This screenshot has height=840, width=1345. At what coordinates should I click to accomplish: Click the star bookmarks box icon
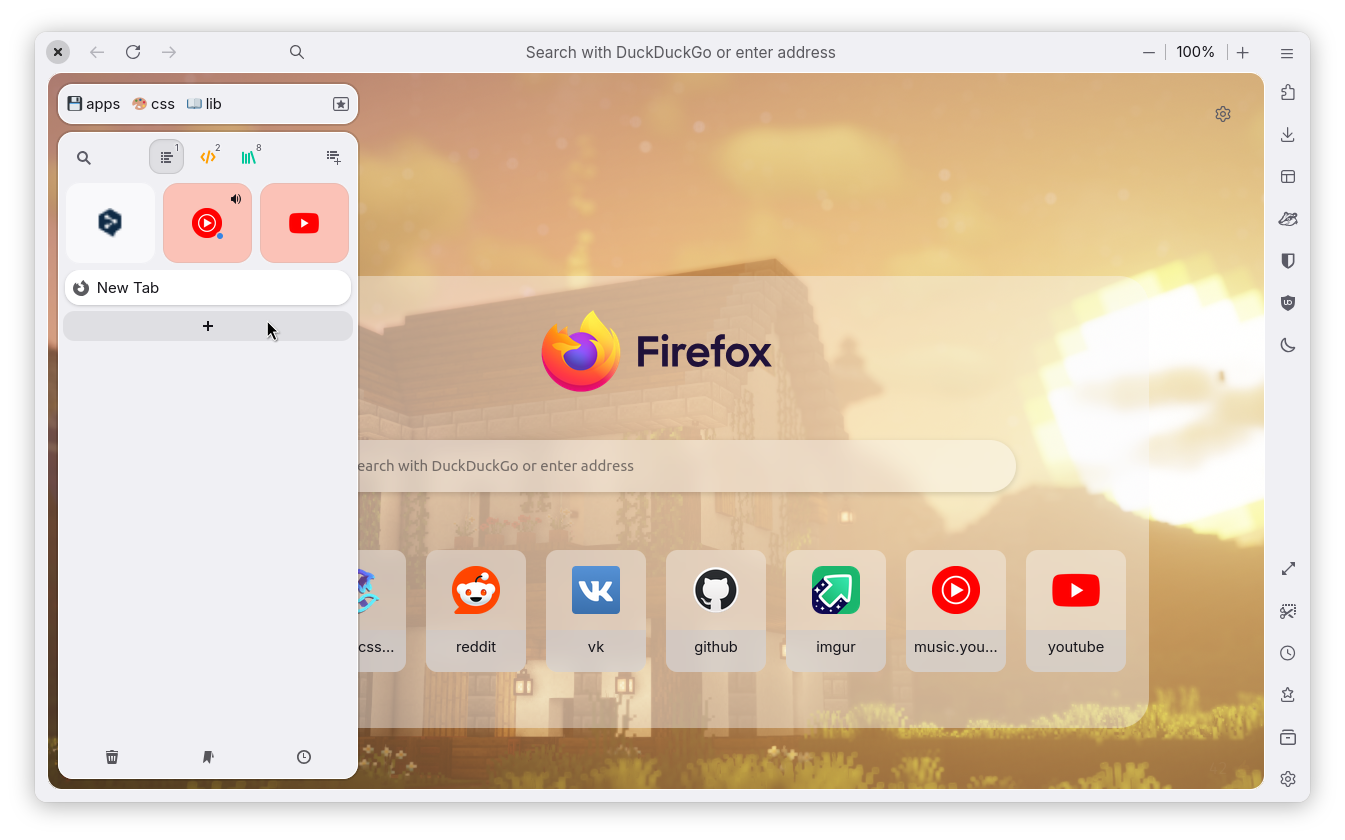pyautogui.click(x=341, y=104)
